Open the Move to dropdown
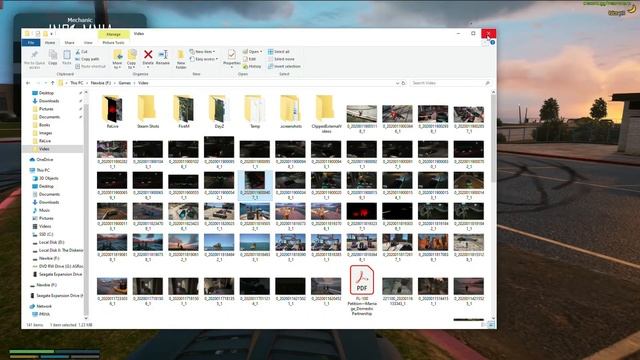640x360 pixels. coord(118,59)
